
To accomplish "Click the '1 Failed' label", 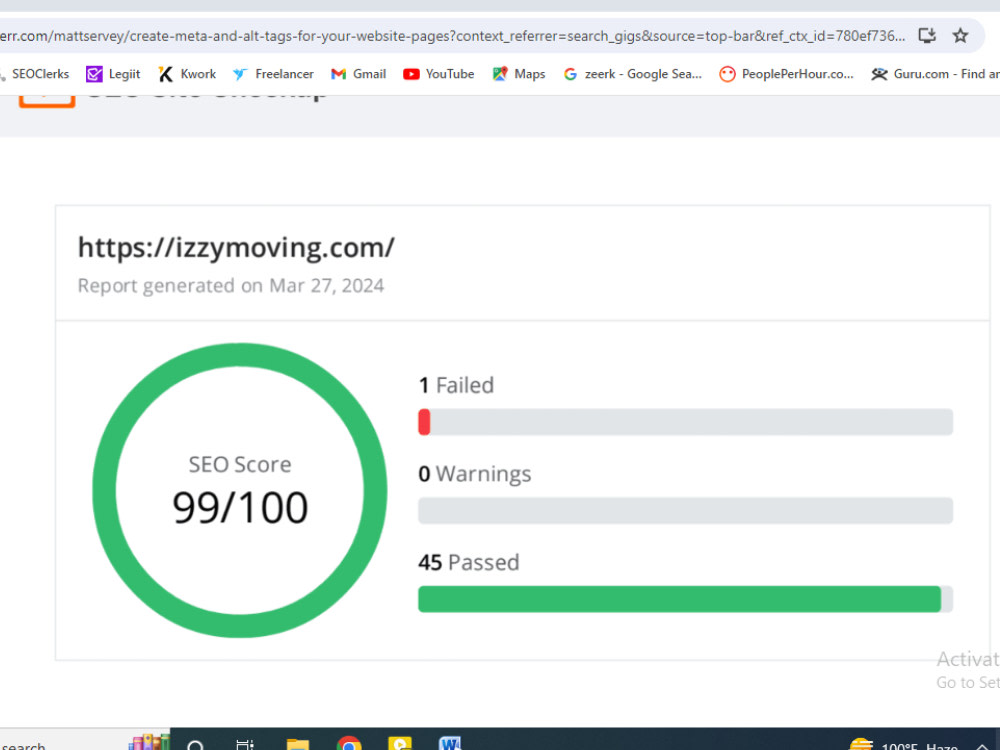I will point(456,385).
